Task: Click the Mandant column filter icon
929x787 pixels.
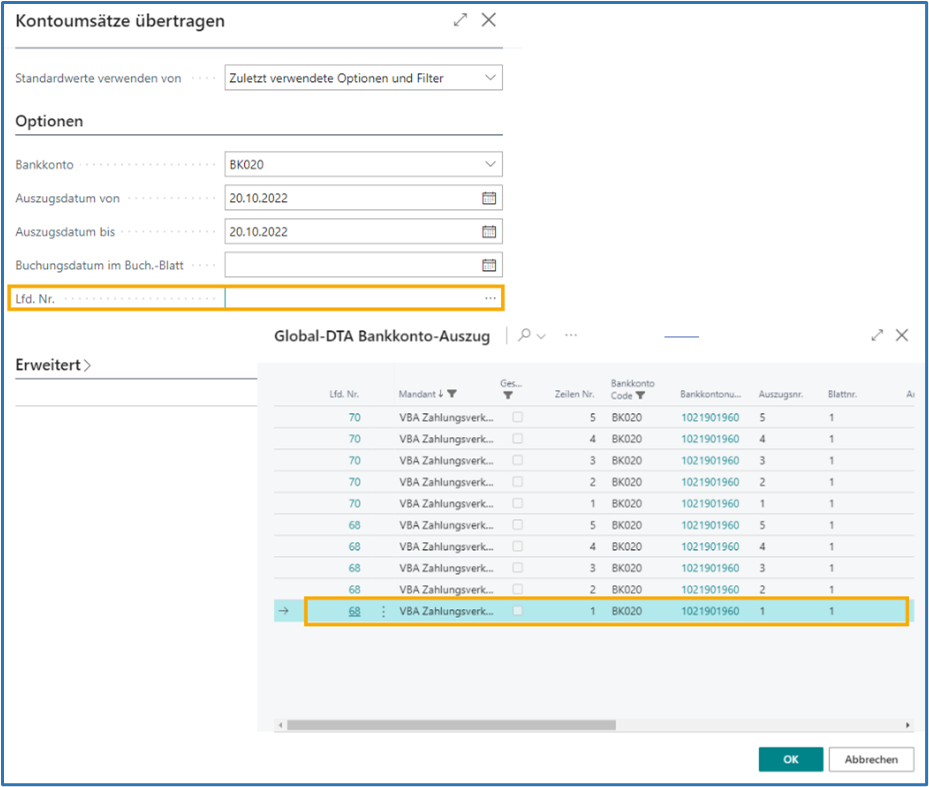Action: point(452,394)
